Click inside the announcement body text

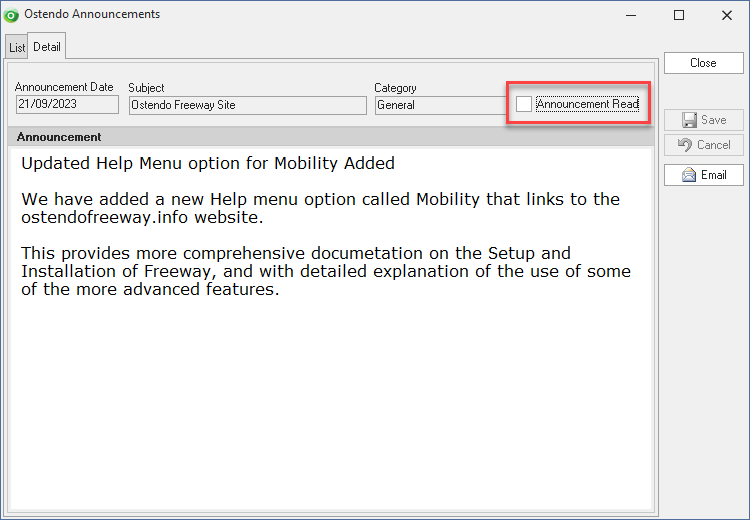[331, 329]
